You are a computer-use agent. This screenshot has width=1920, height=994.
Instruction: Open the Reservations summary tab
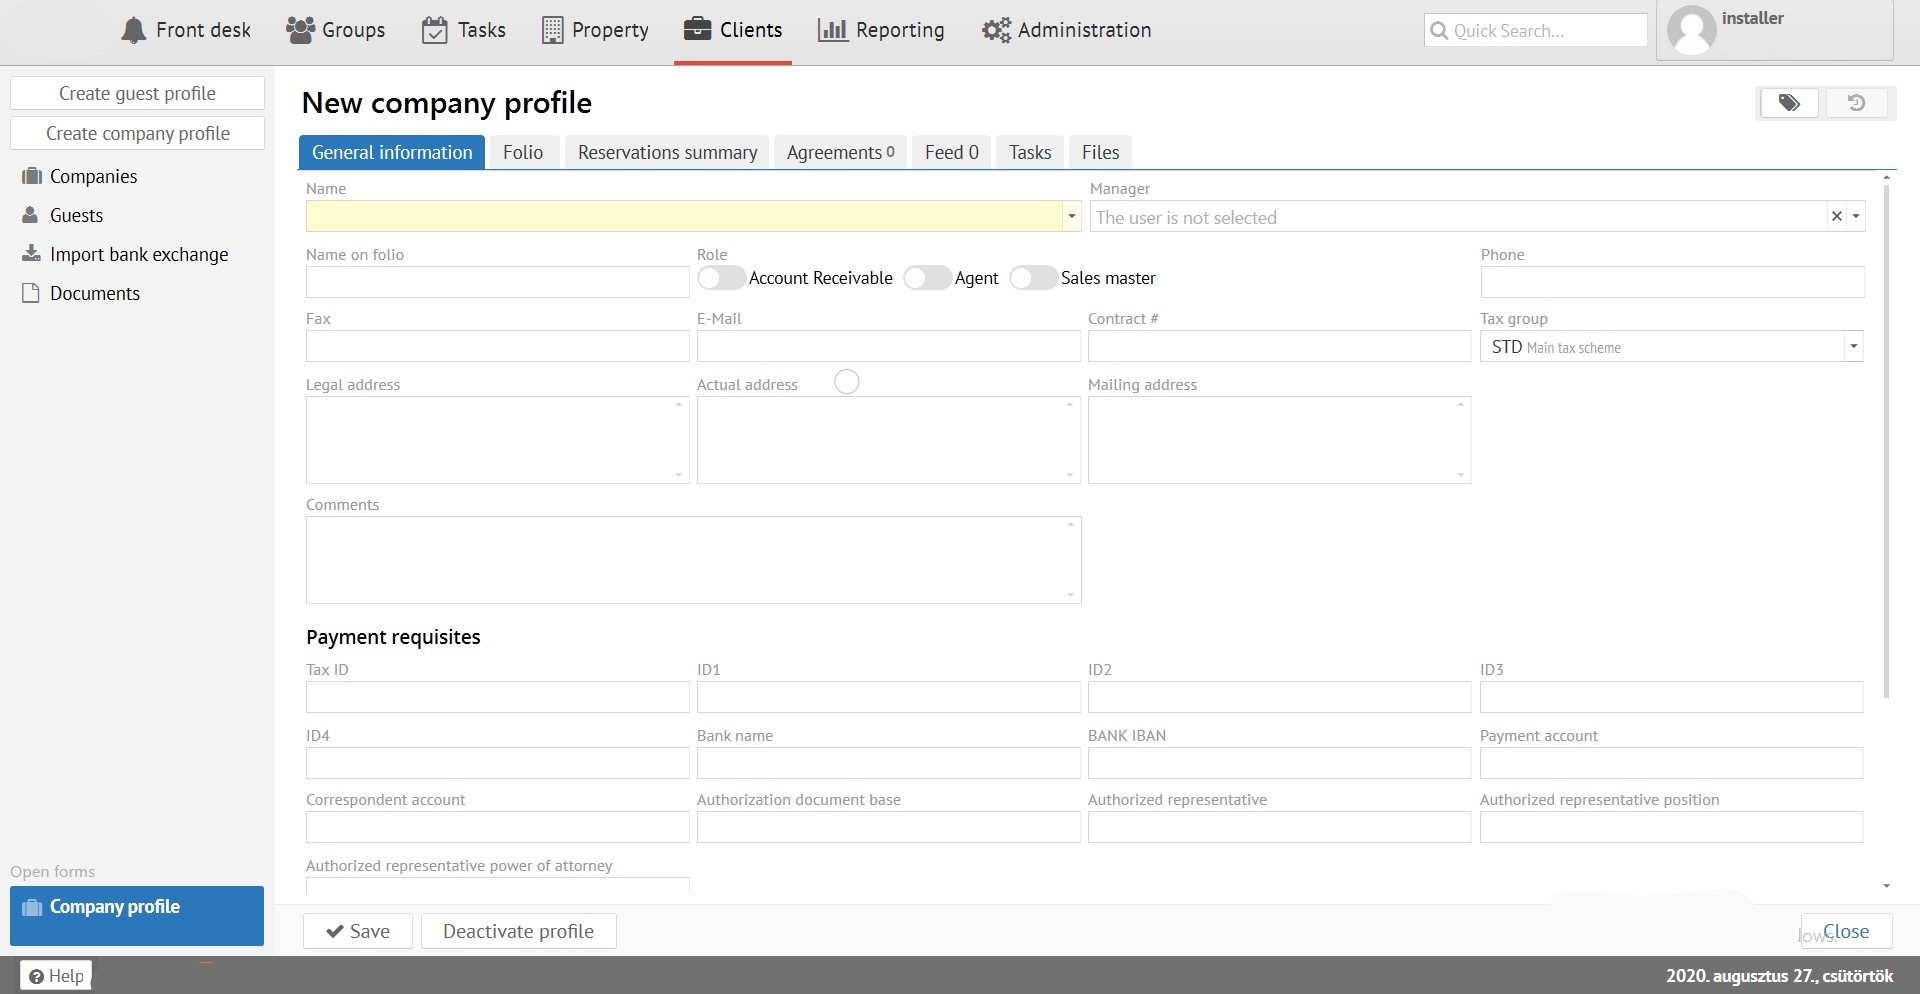tap(667, 152)
